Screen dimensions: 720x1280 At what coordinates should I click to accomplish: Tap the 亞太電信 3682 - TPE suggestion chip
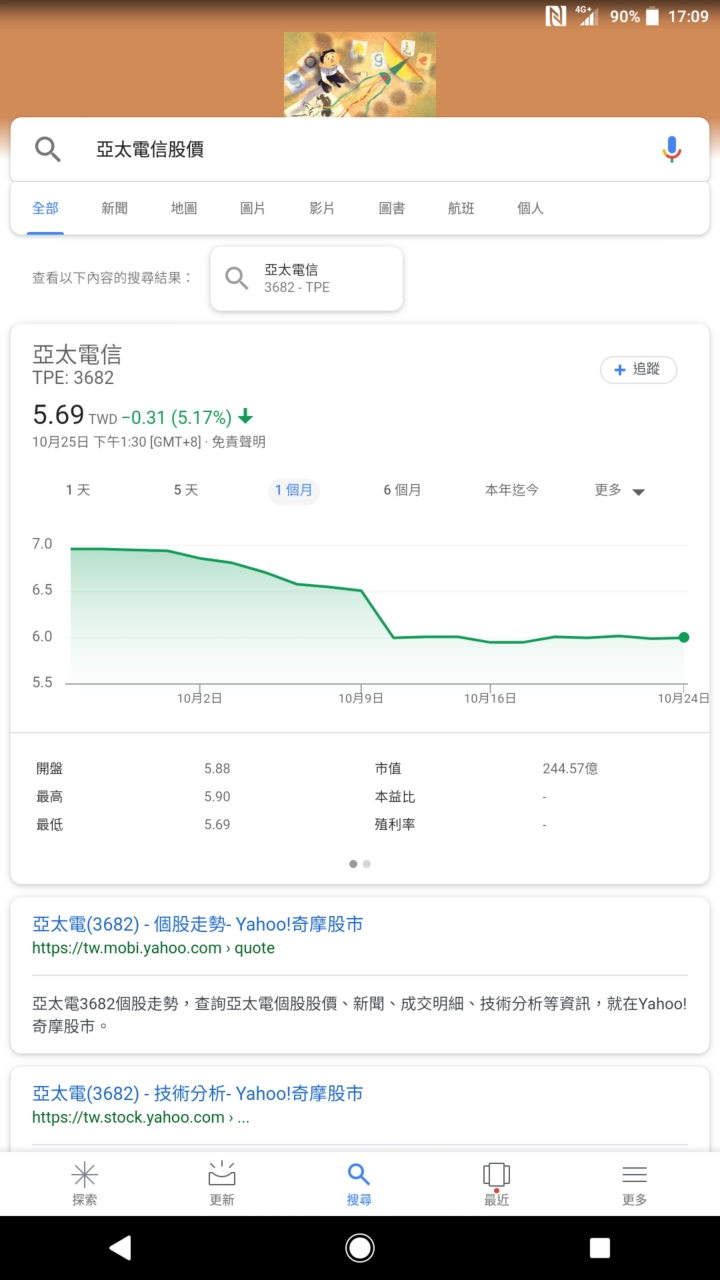[x=307, y=278]
